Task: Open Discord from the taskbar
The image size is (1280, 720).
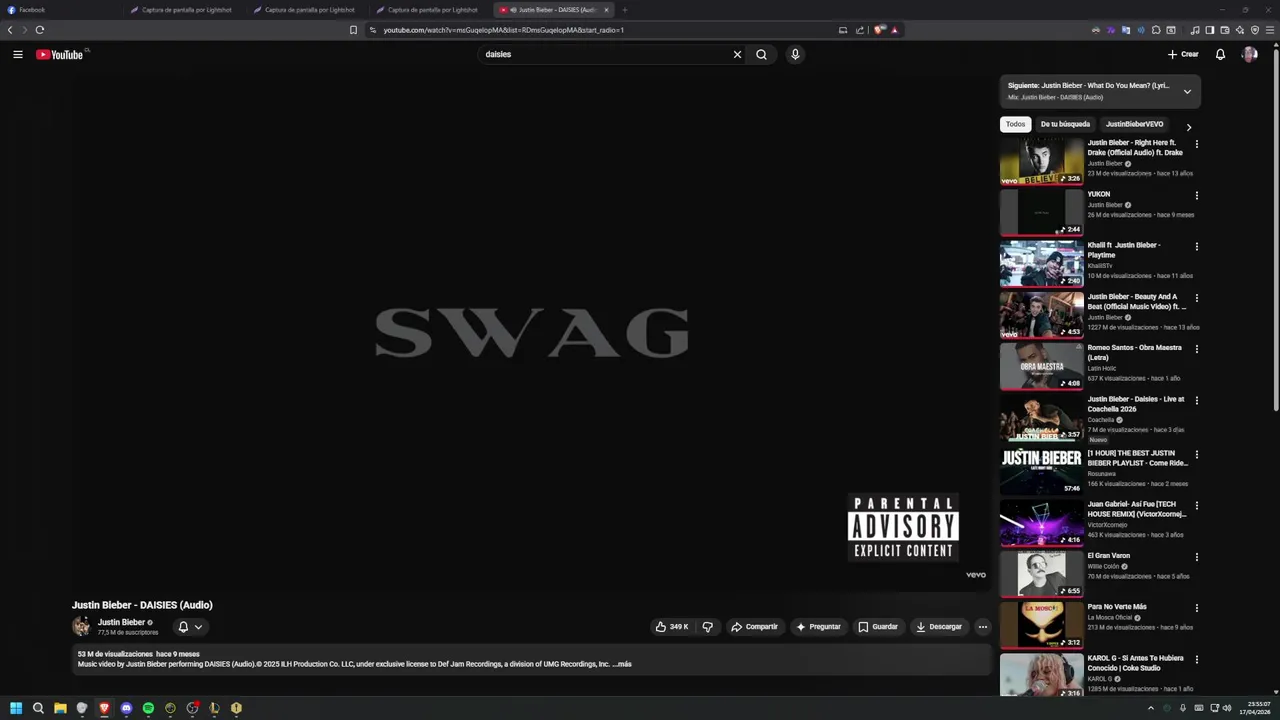Action: [x=126, y=708]
